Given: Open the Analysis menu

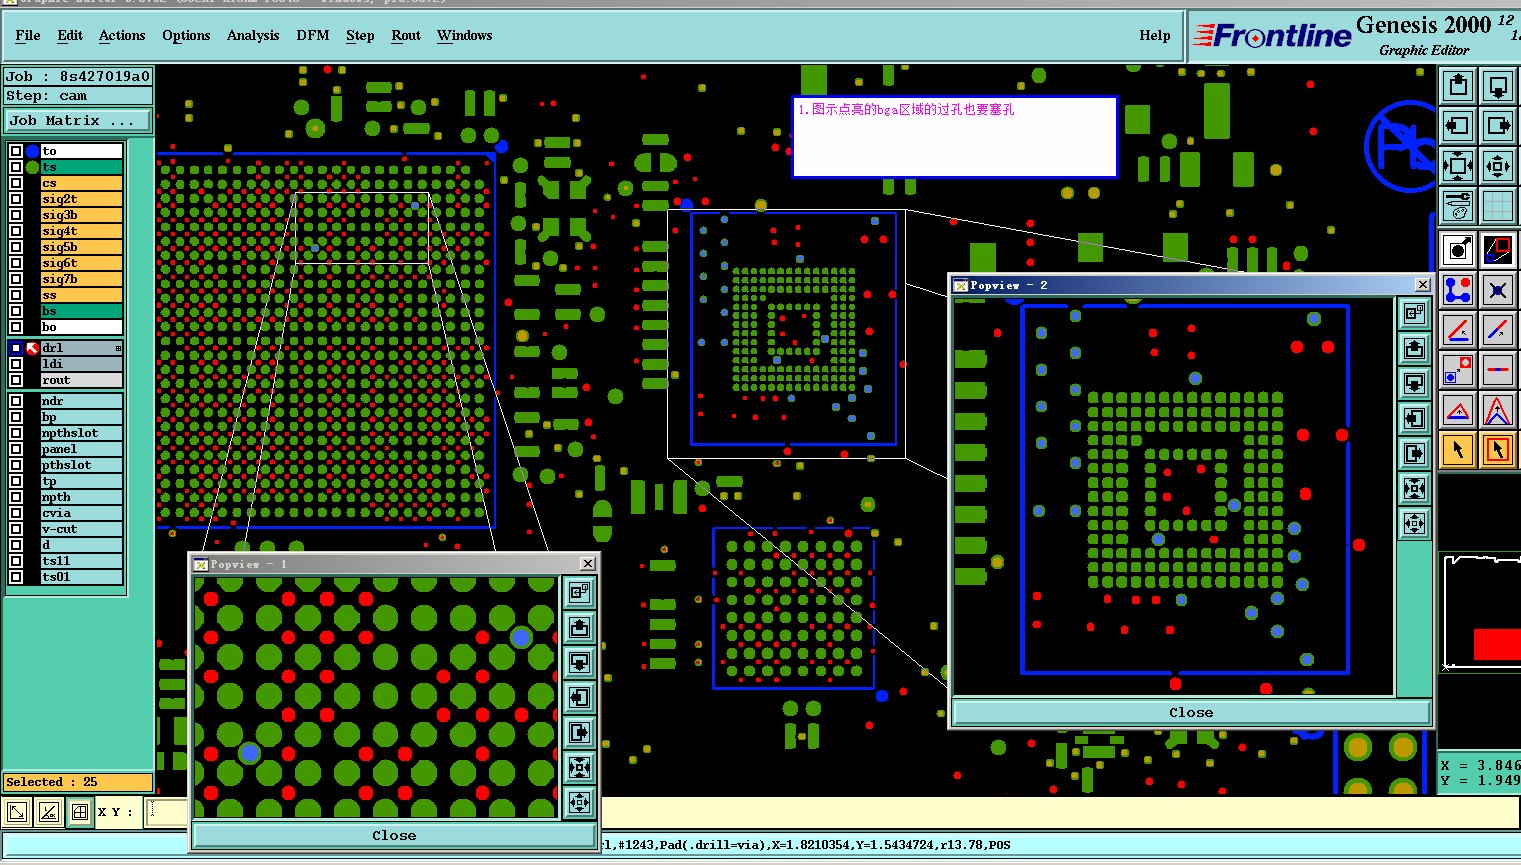Looking at the screenshot, I should pyautogui.click(x=253, y=35).
